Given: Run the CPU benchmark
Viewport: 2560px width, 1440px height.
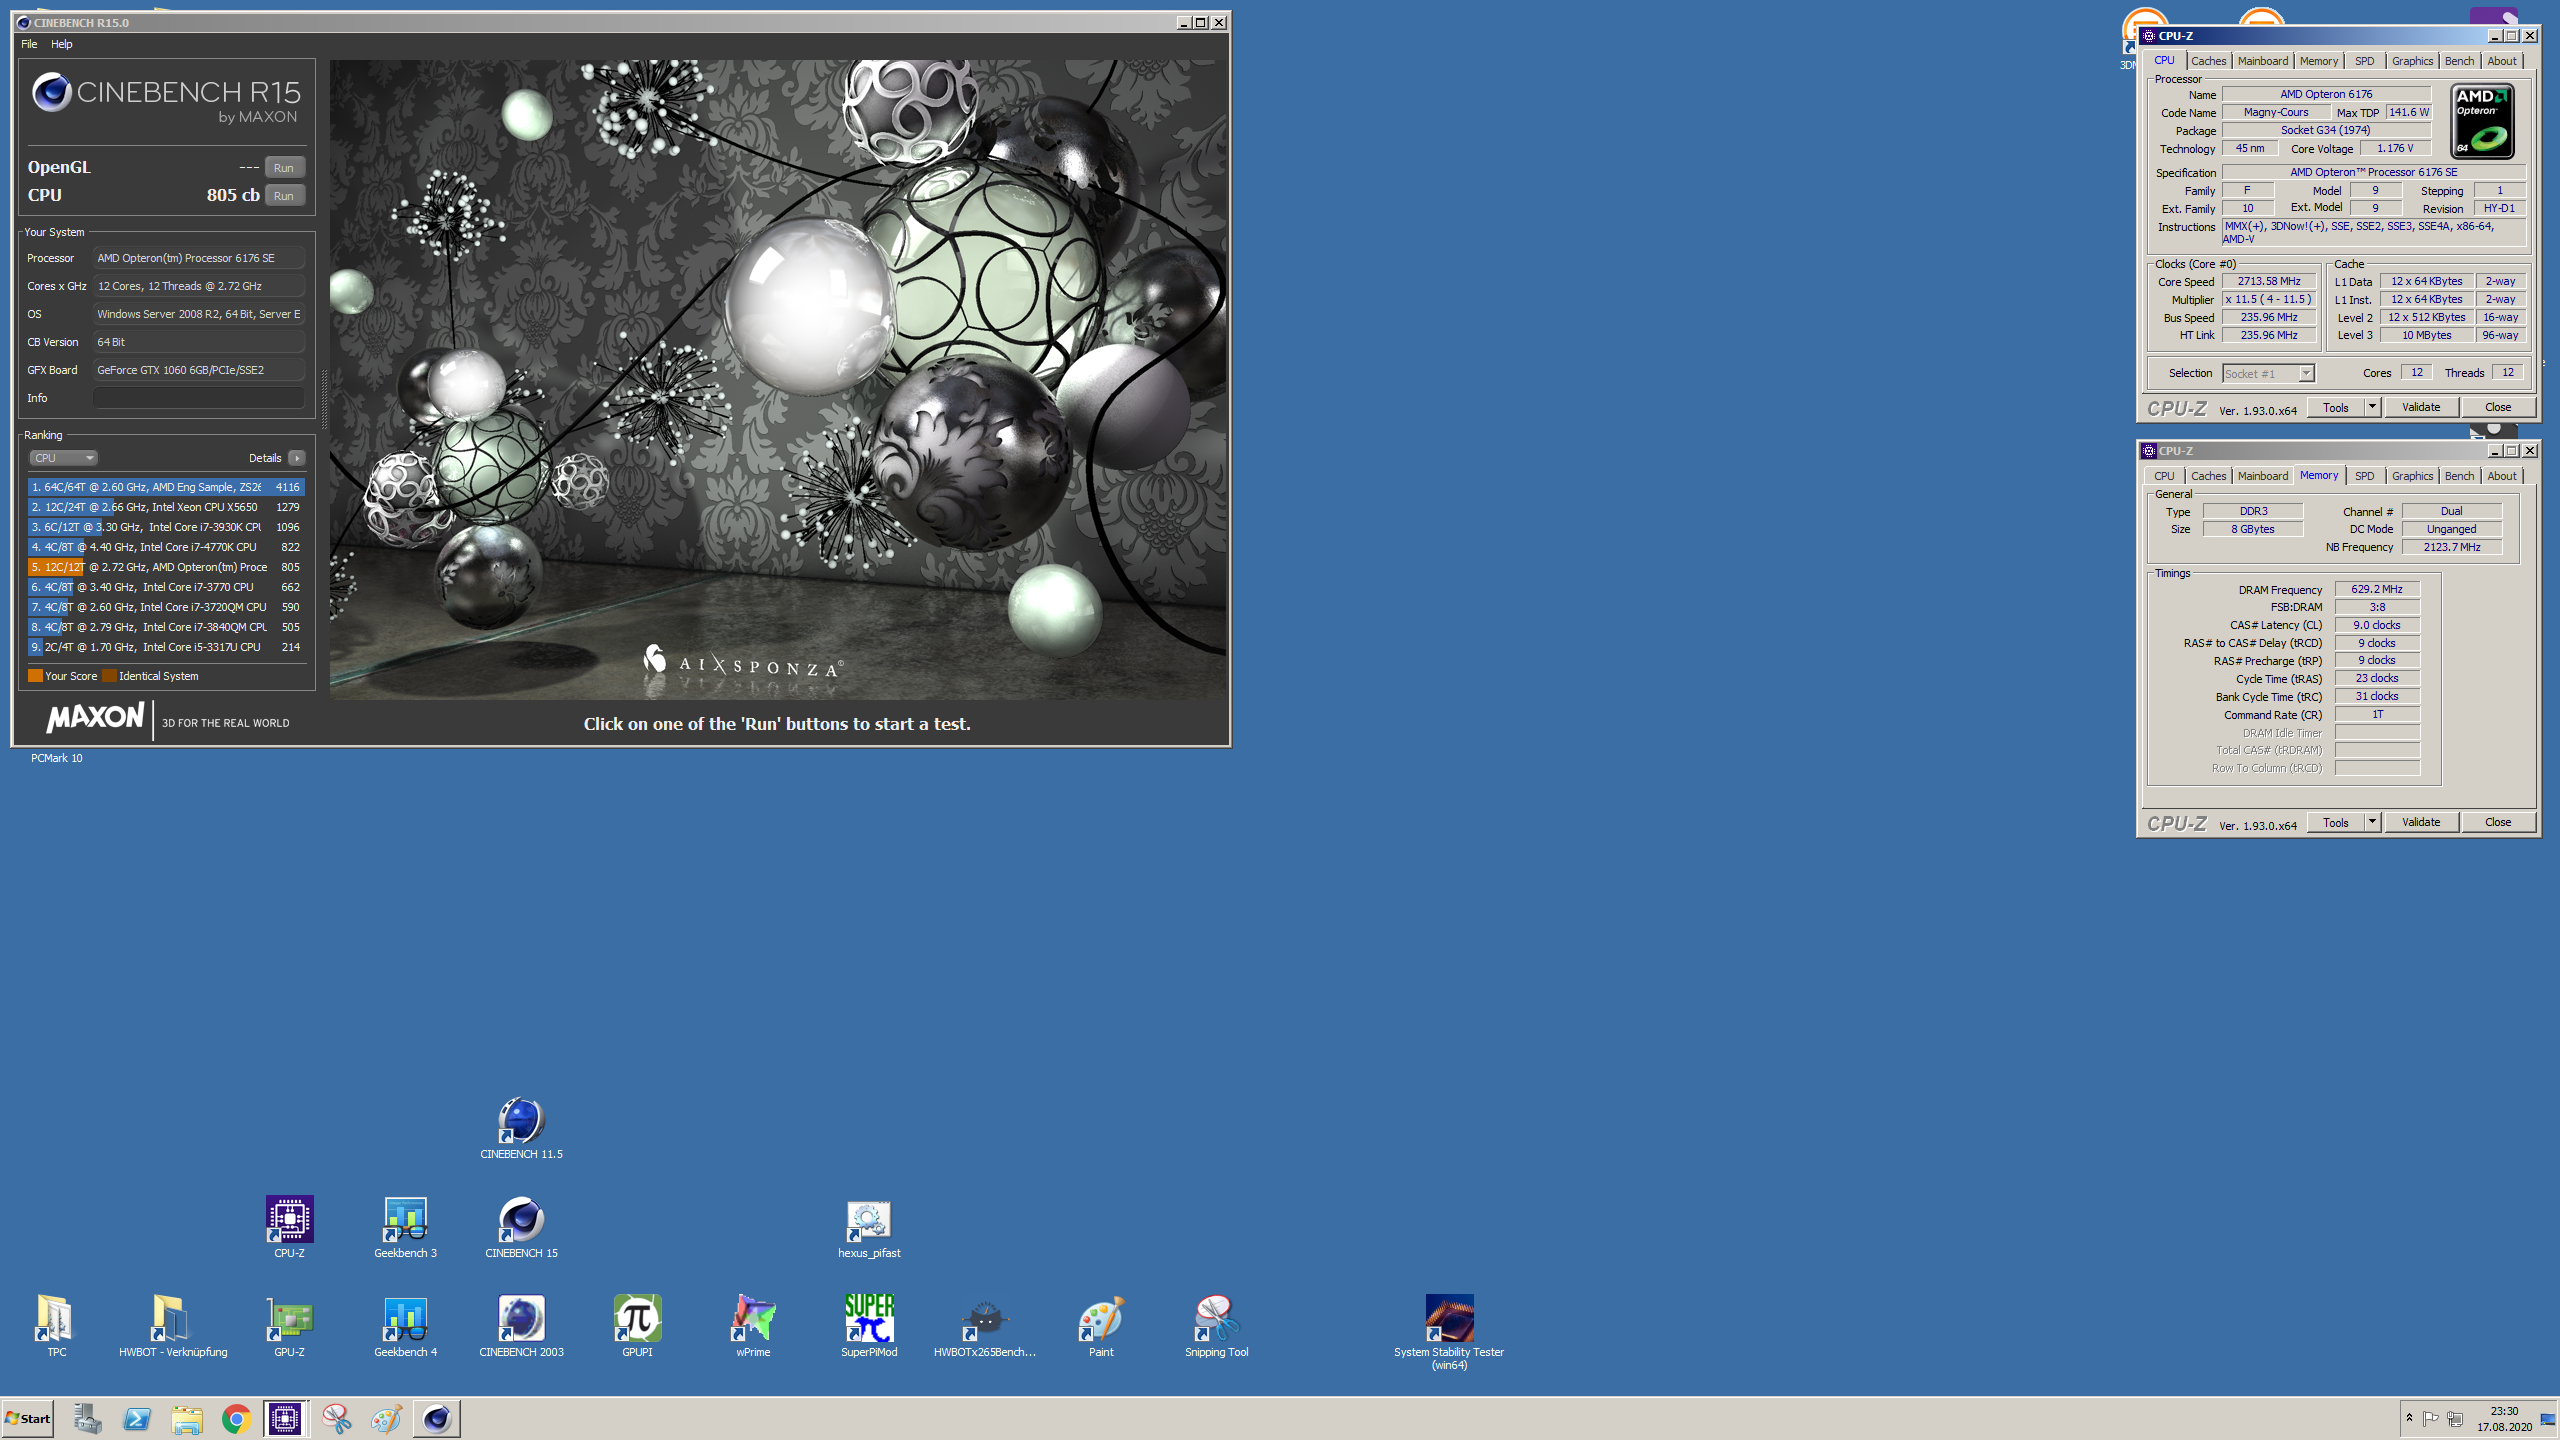Looking at the screenshot, I should tap(284, 196).
